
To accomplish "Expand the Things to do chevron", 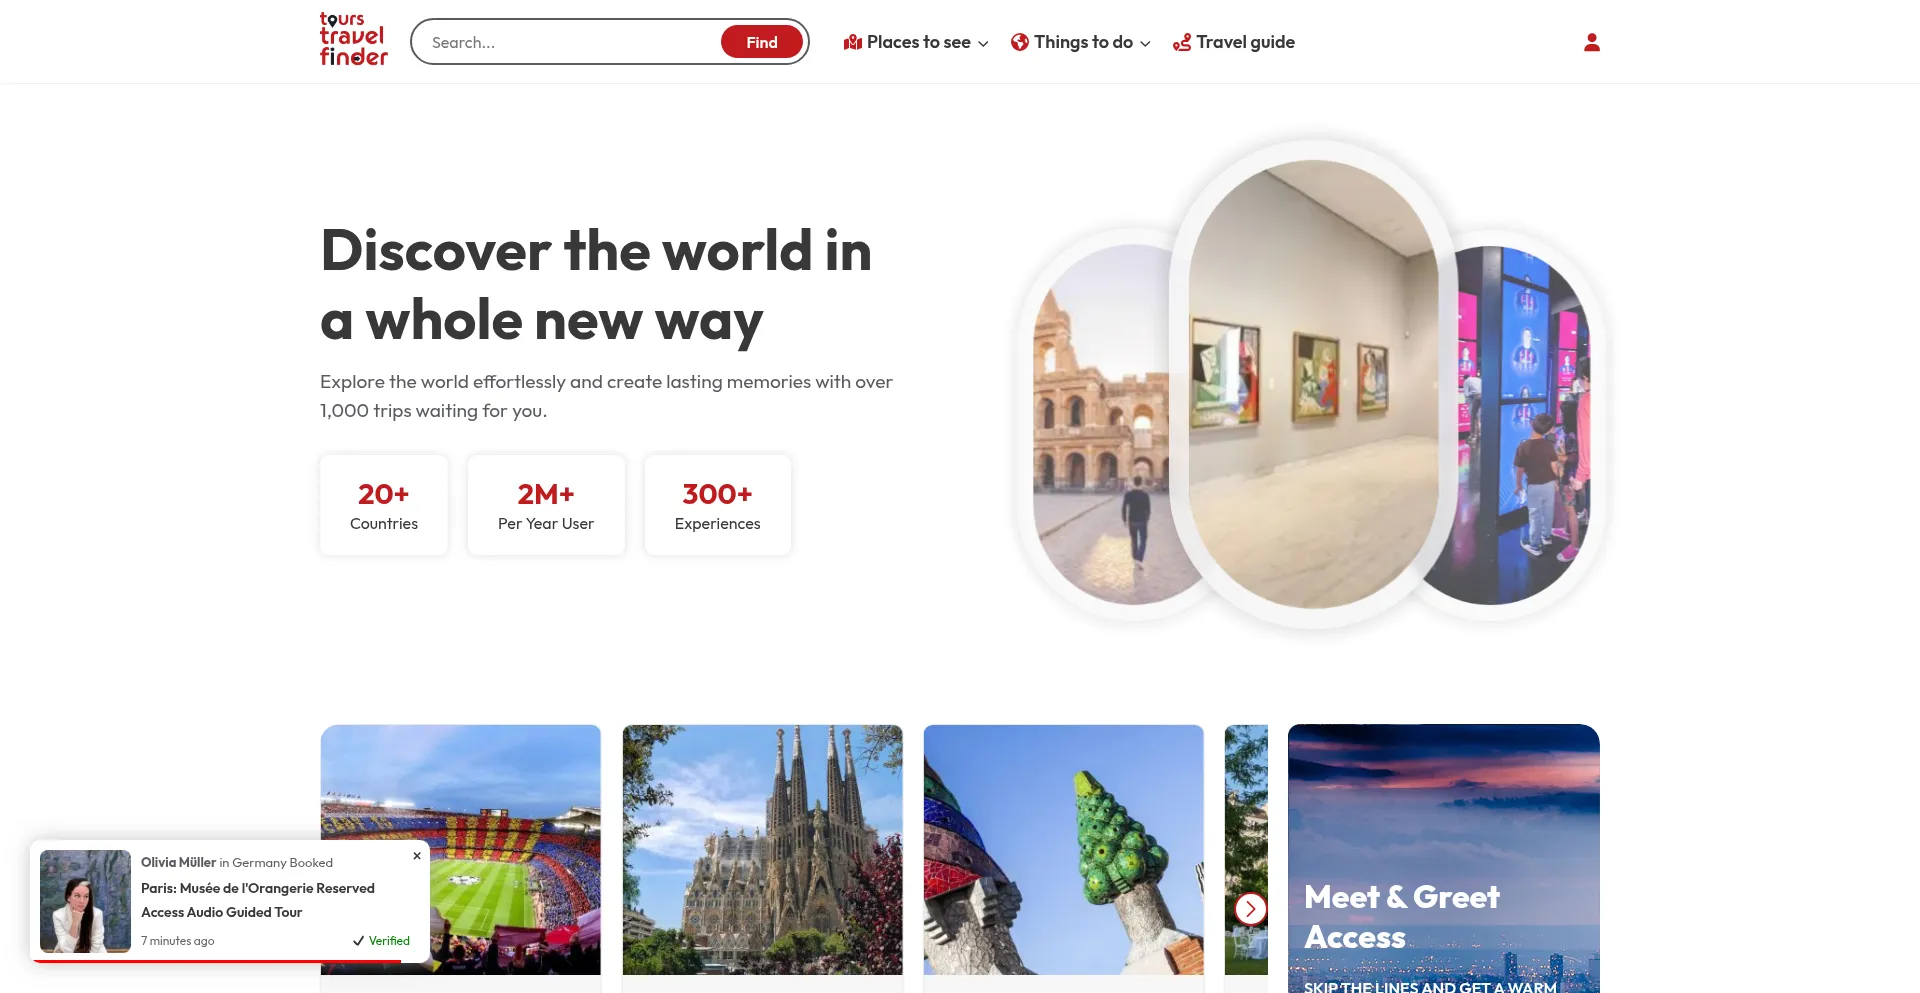I will [x=1145, y=44].
